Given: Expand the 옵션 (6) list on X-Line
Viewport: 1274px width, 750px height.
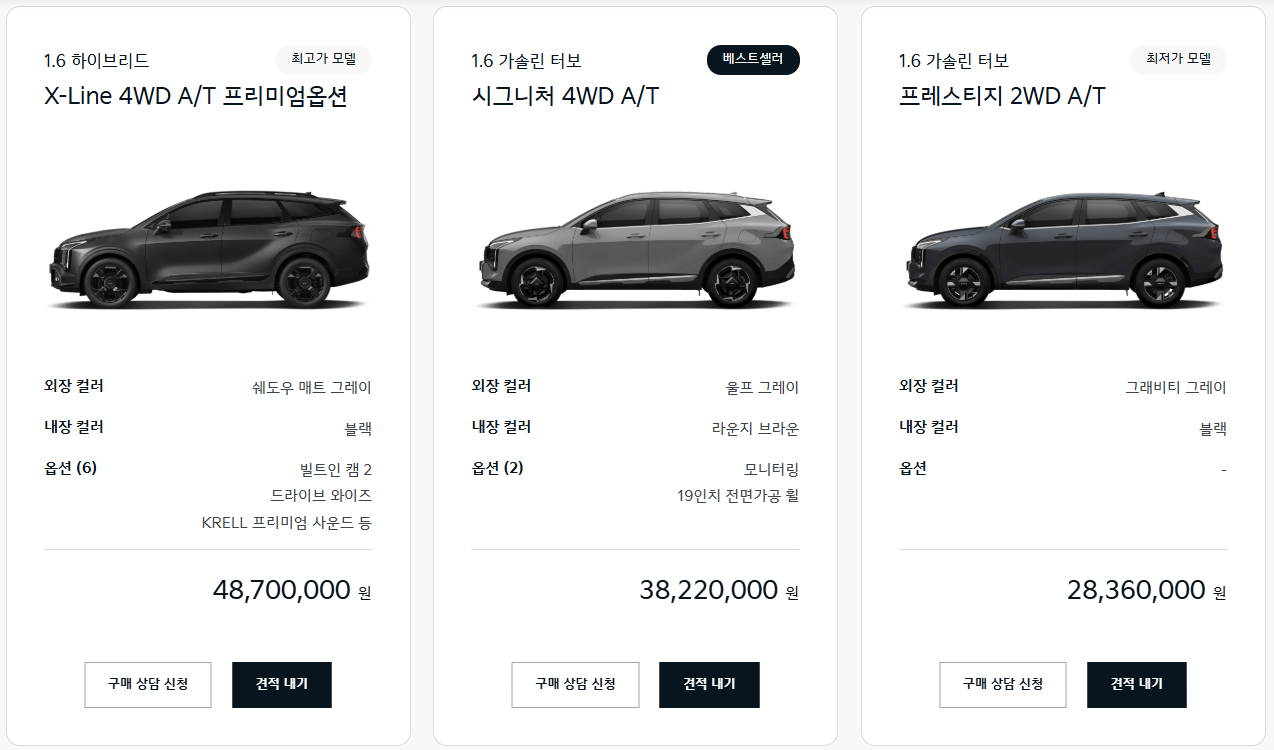Looking at the screenshot, I should click(x=72, y=468).
